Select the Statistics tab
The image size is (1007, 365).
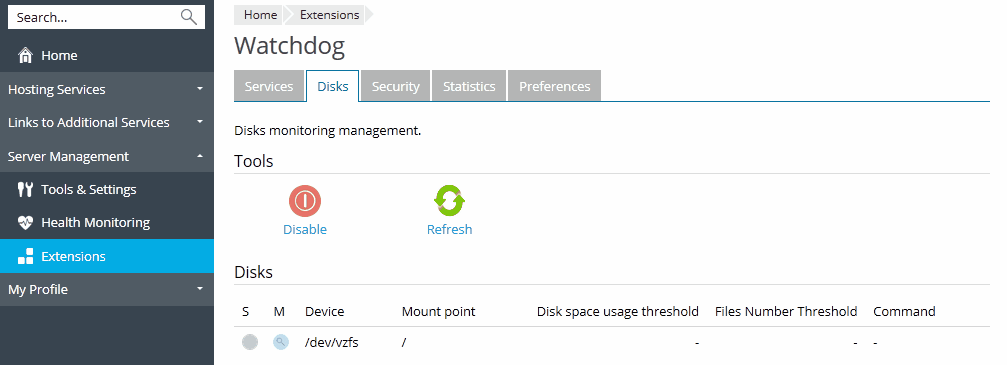click(469, 86)
